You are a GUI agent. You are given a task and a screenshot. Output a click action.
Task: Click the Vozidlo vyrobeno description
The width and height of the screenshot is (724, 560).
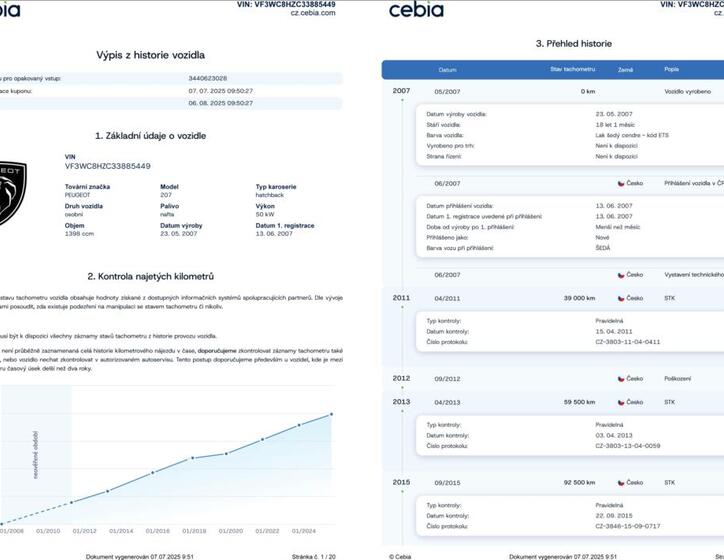pyautogui.click(x=688, y=92)
